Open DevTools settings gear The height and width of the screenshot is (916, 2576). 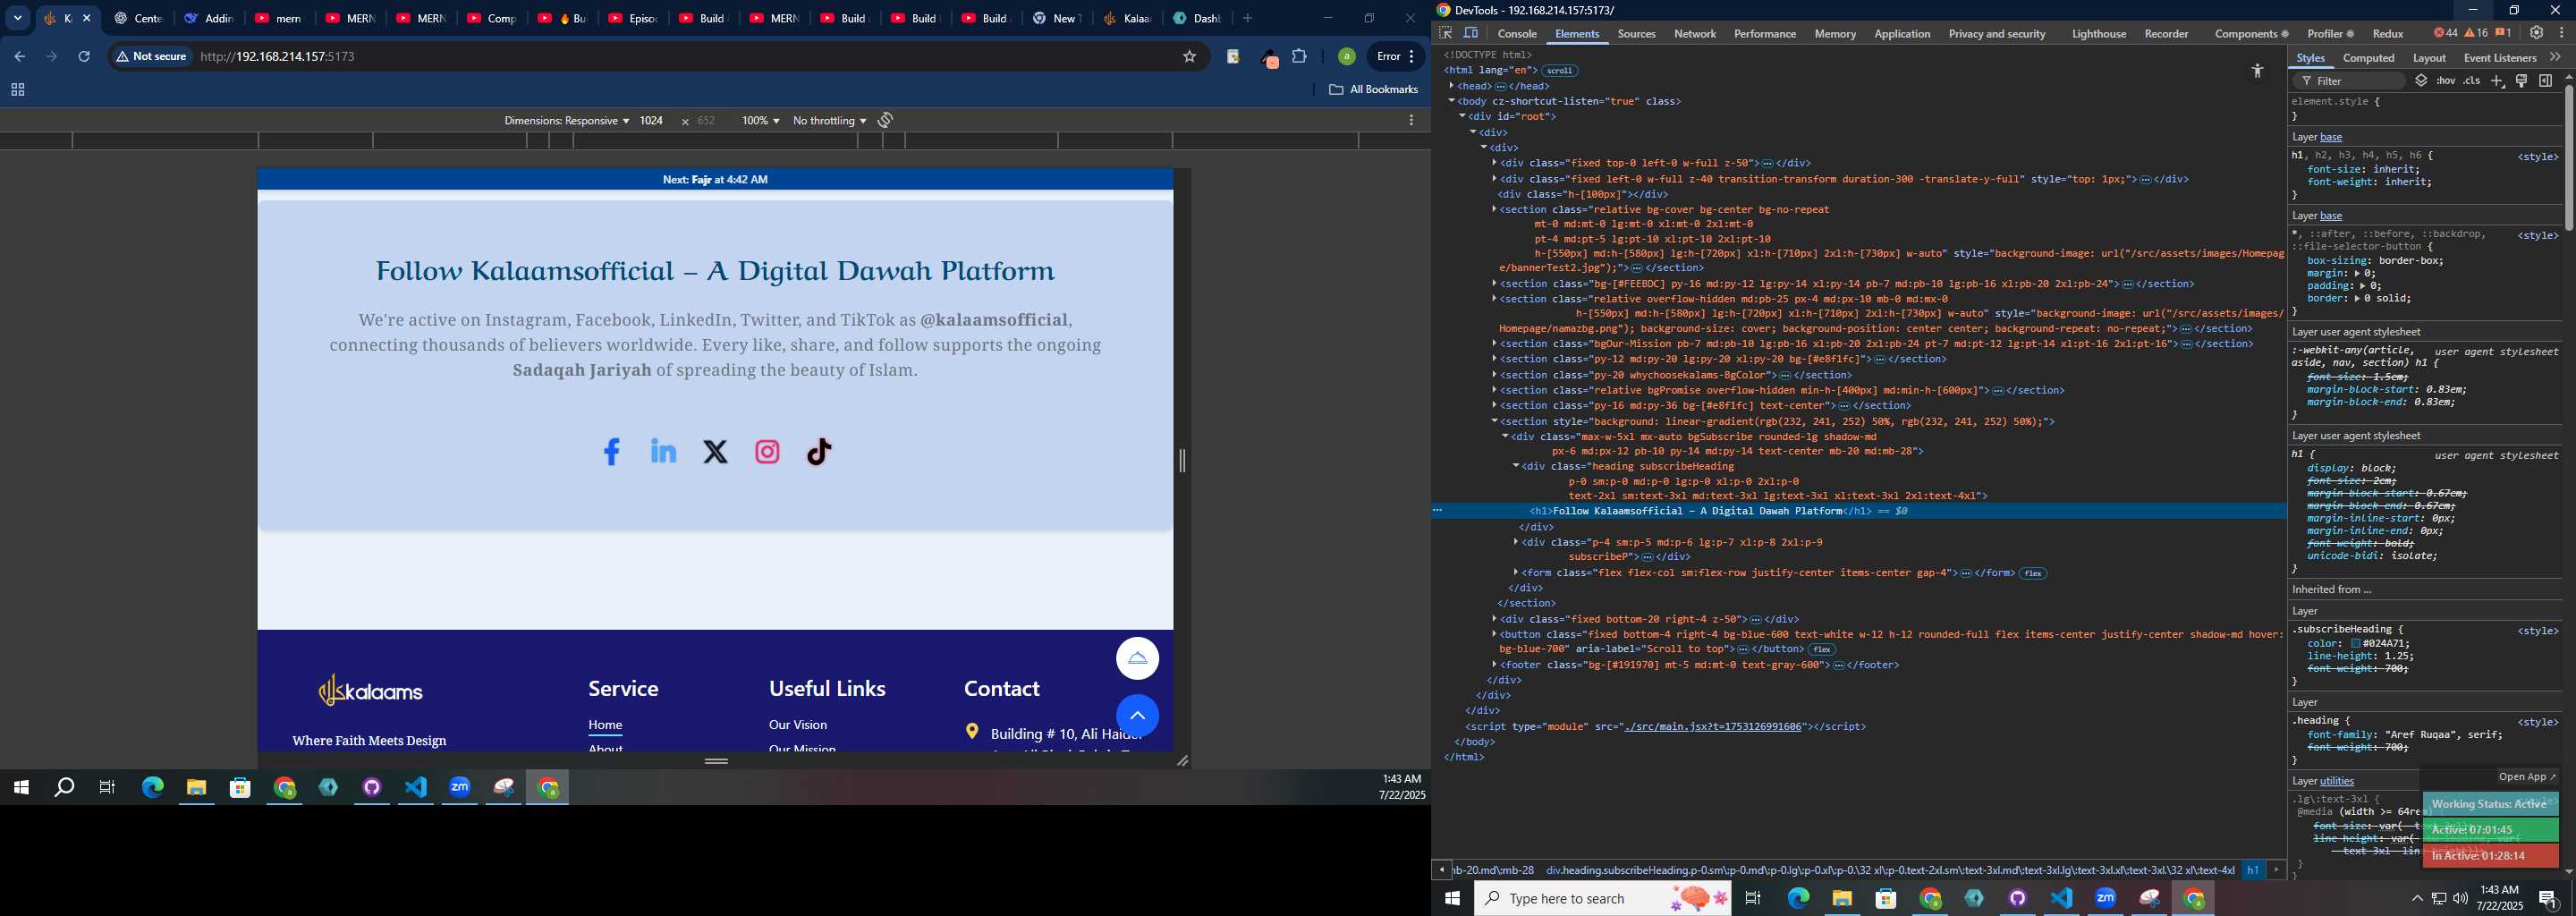tap(2537, 33)
